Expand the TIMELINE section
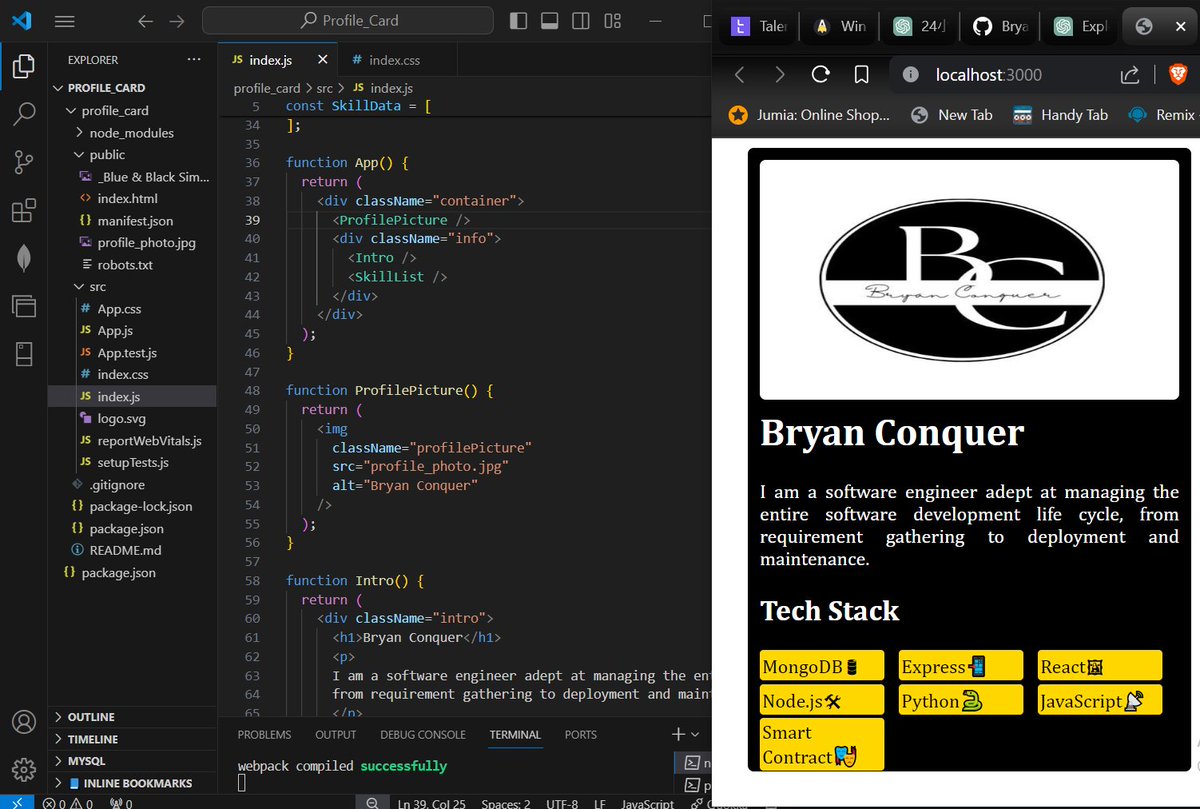The width and height of the screenshot is (1200, 809). pyautogui.click(x=92, y=739)
